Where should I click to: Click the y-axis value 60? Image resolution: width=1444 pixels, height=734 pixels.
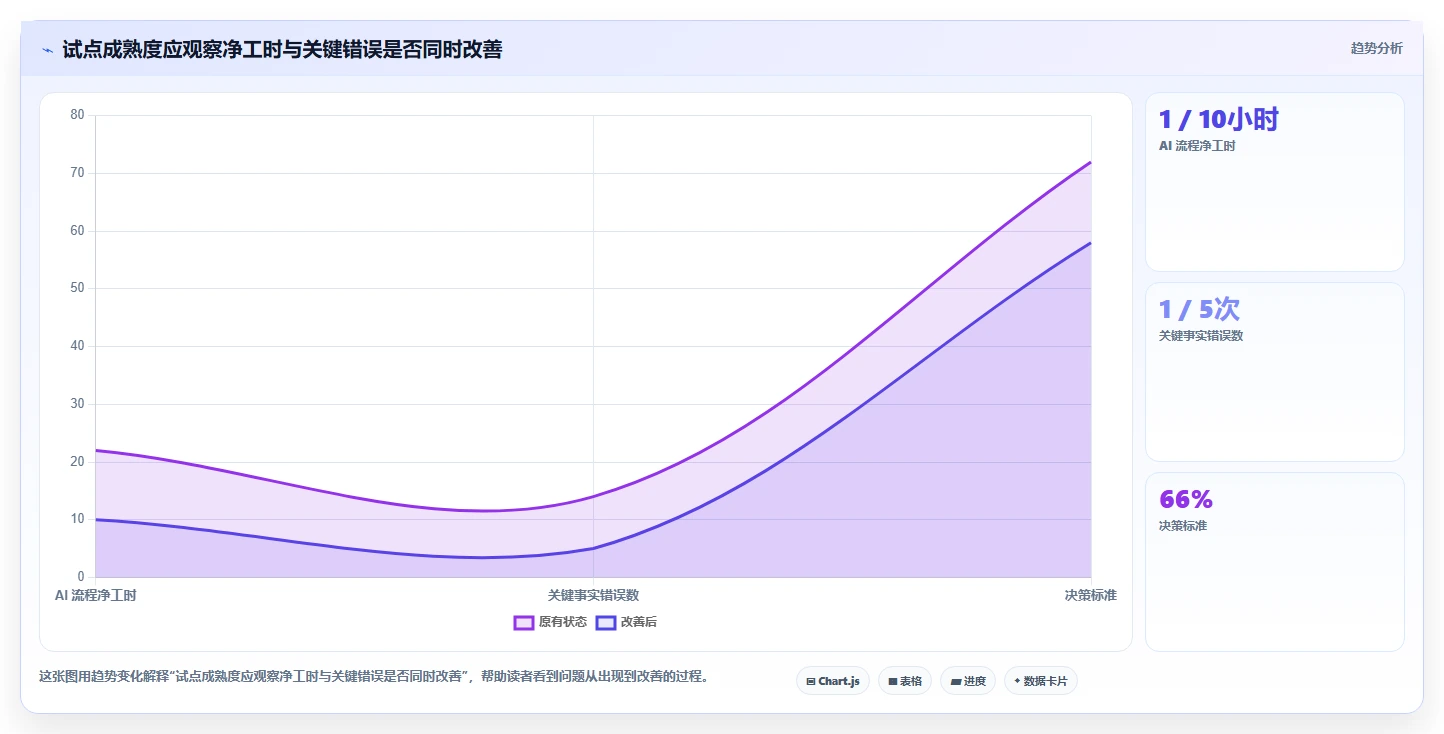pyautogui.click(x=78, y=231)
